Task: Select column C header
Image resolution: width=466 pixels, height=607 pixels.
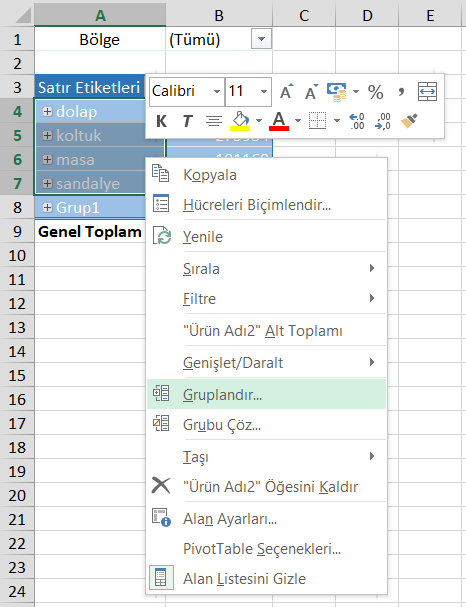Action: (304, 15)
